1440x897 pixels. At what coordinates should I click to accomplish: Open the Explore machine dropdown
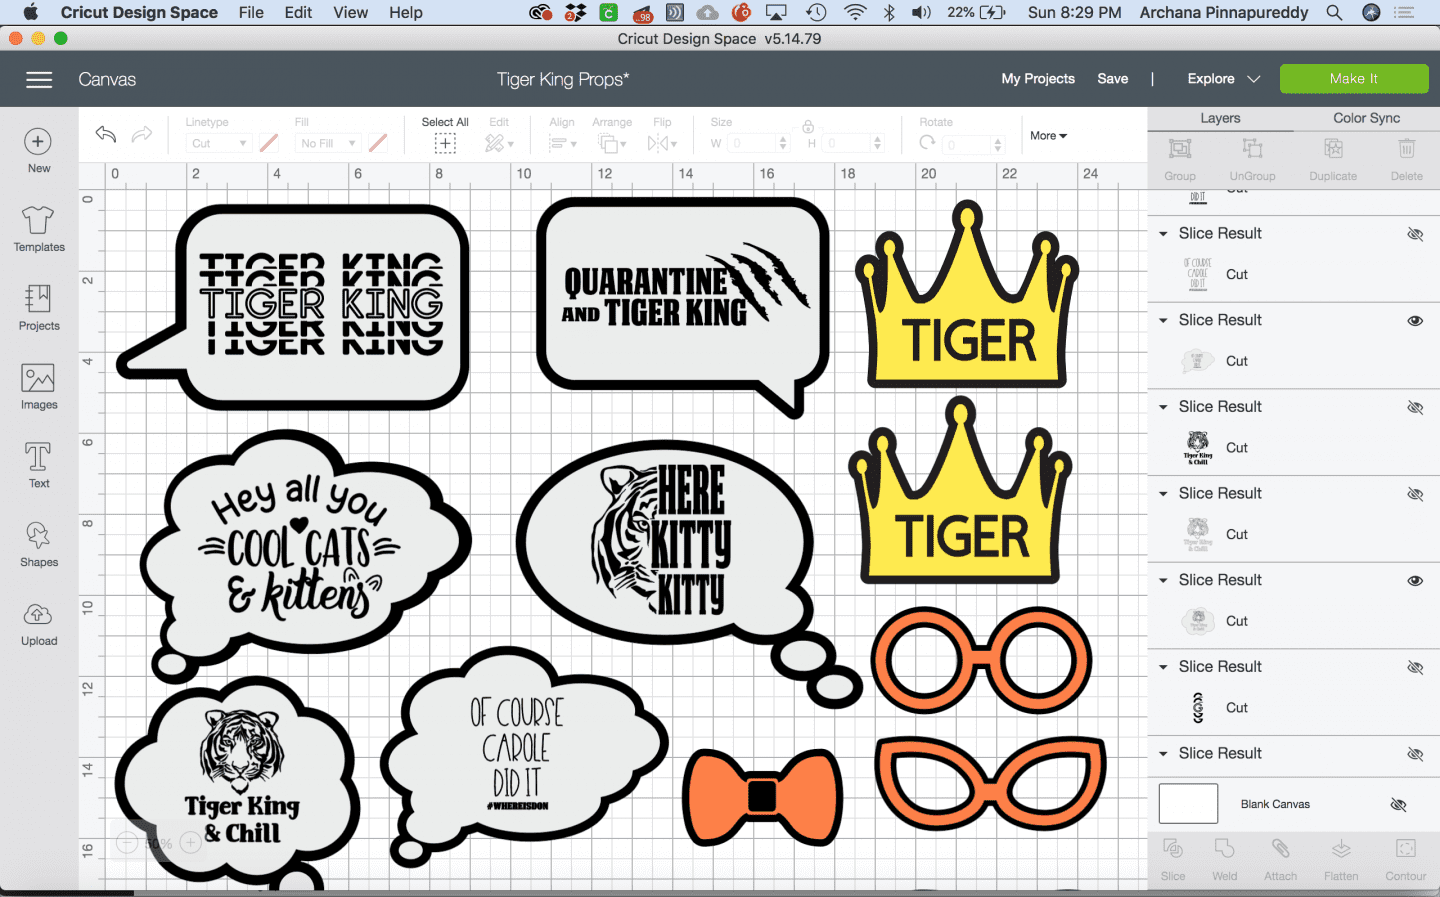pyautogui.click(x=1223, y=79)
